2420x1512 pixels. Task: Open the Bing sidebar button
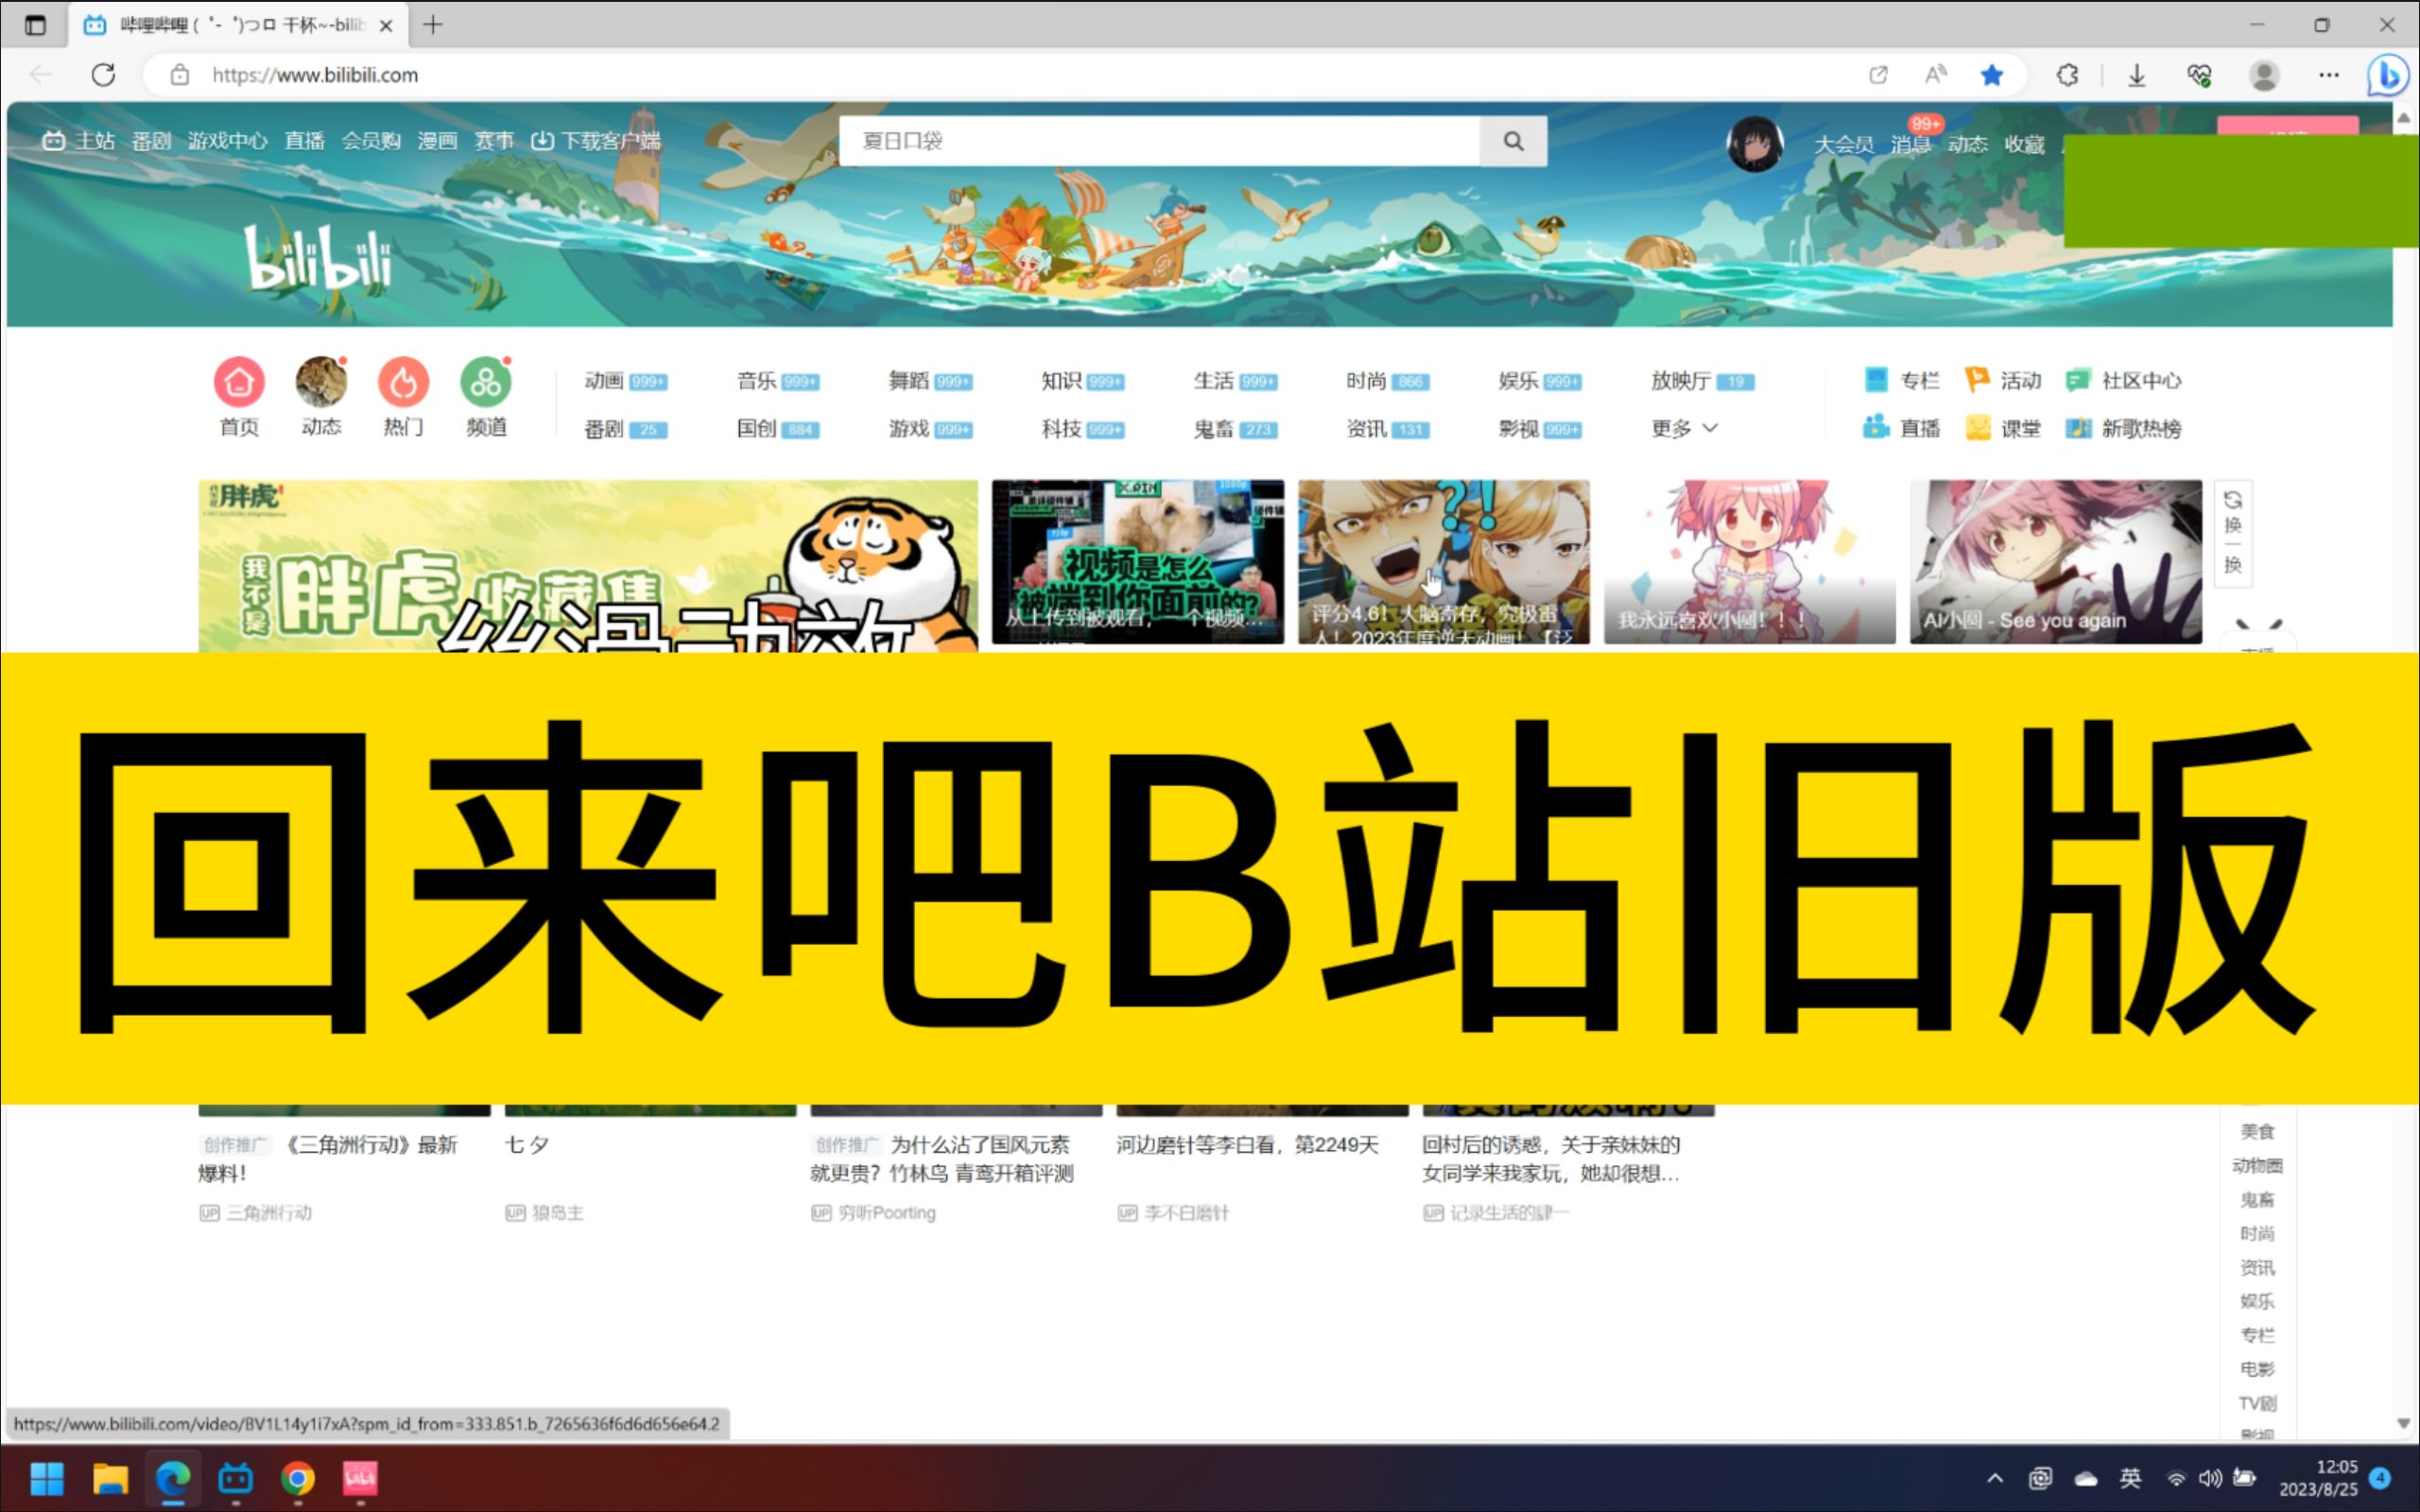coord(2388,76)
